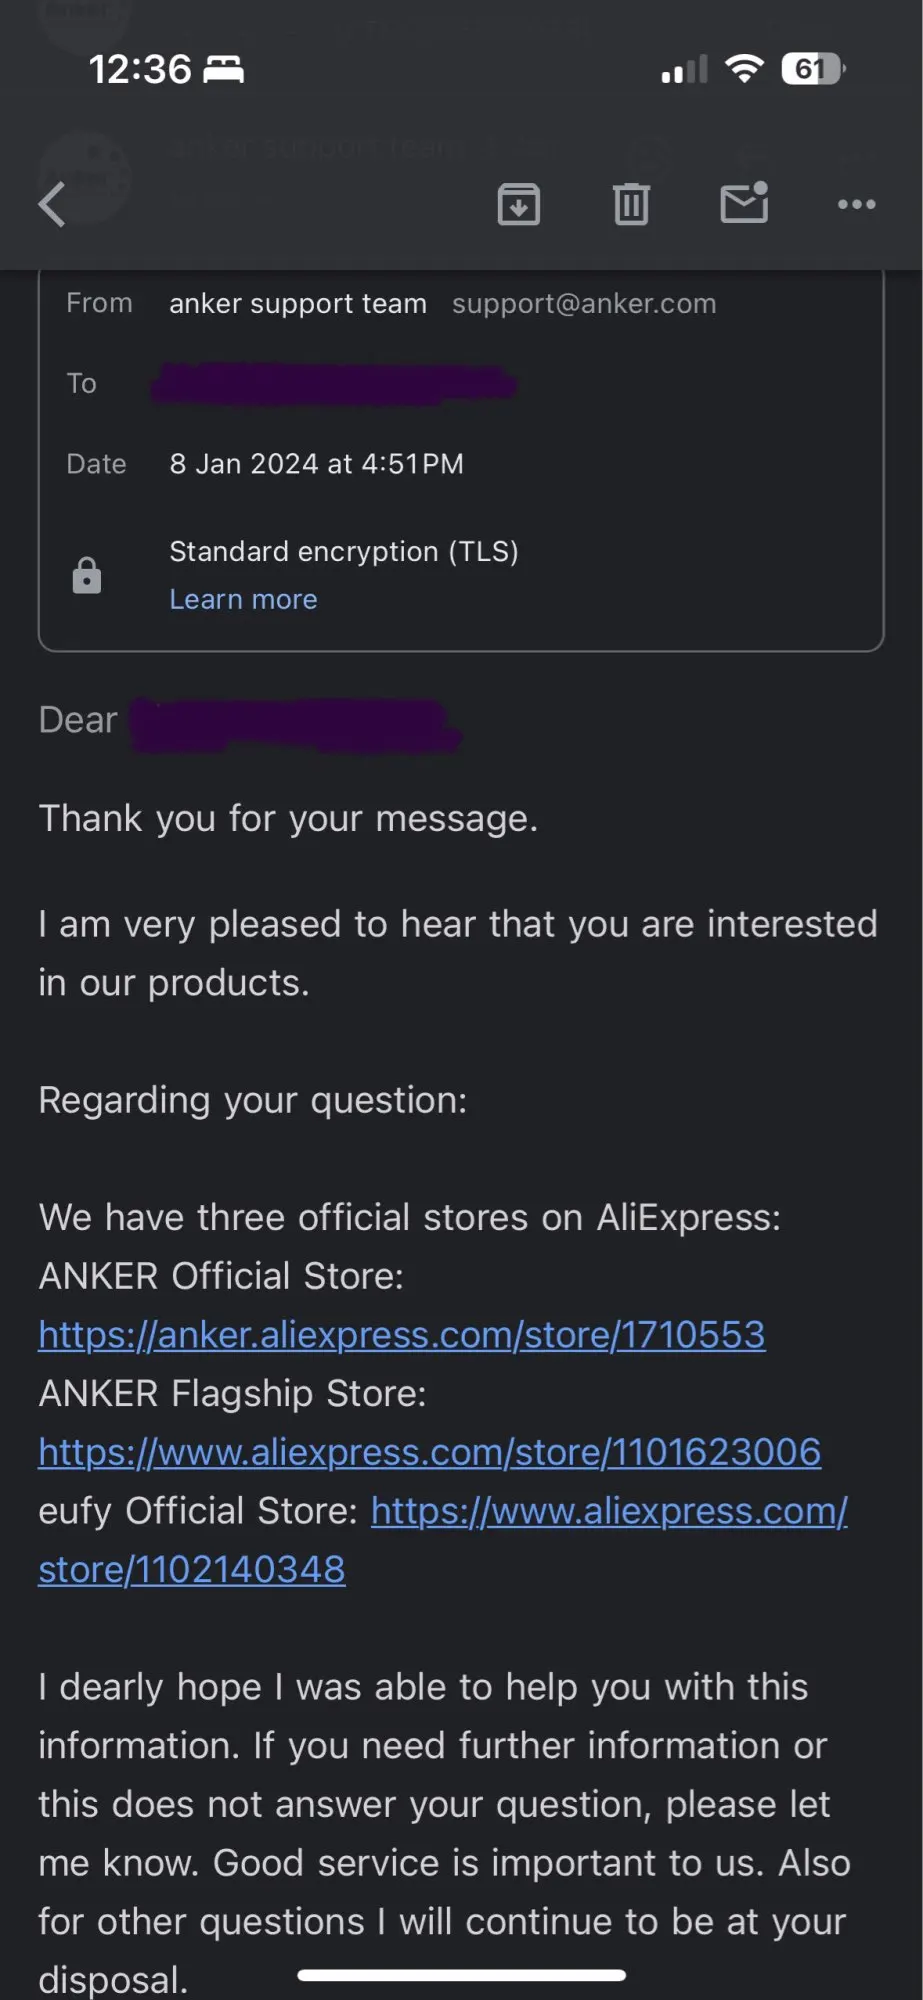Open the ANKER Flagship Store link
Image resolution: width=923 pixels, height=2000 pixels.
coord(430,1452)
